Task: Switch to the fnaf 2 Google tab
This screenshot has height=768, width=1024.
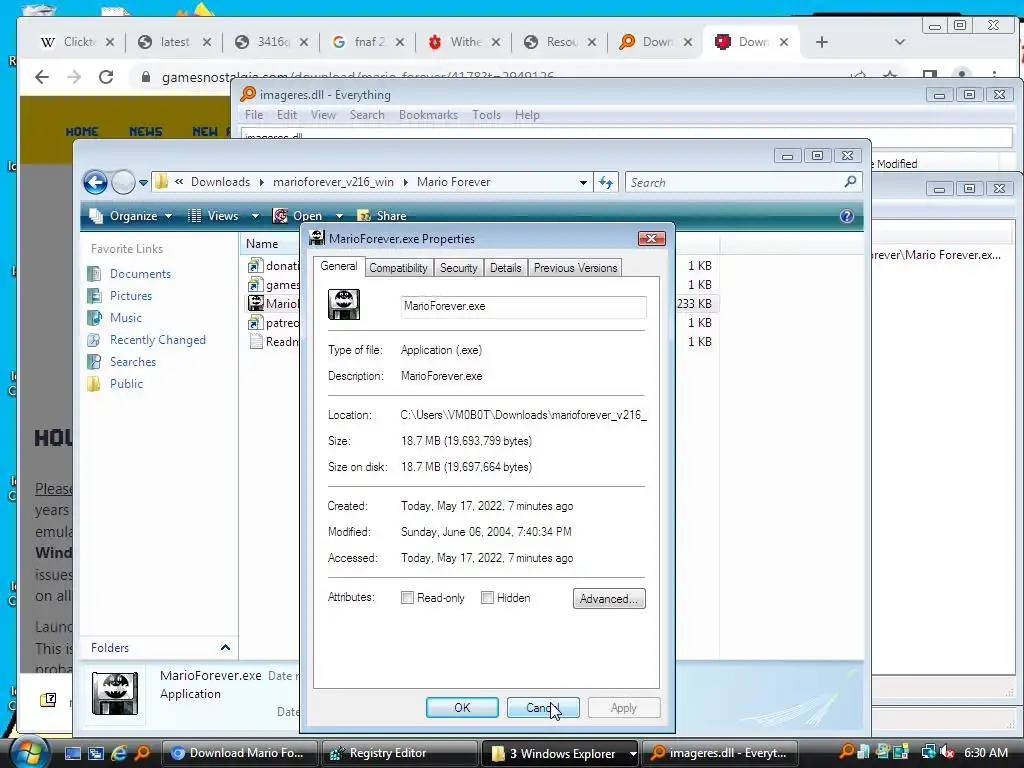Action: (368, 42)
